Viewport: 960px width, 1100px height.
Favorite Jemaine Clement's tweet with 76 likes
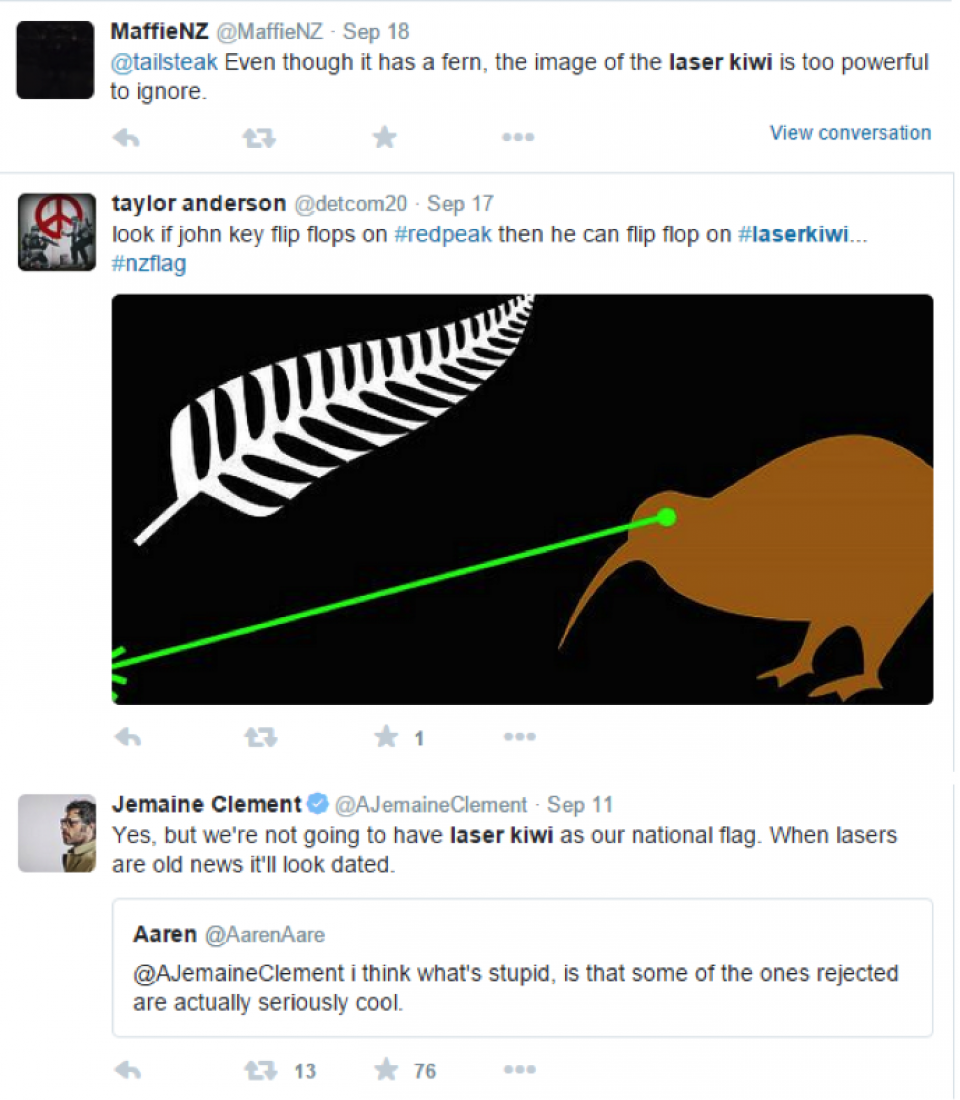click(x=386, y=1071)
